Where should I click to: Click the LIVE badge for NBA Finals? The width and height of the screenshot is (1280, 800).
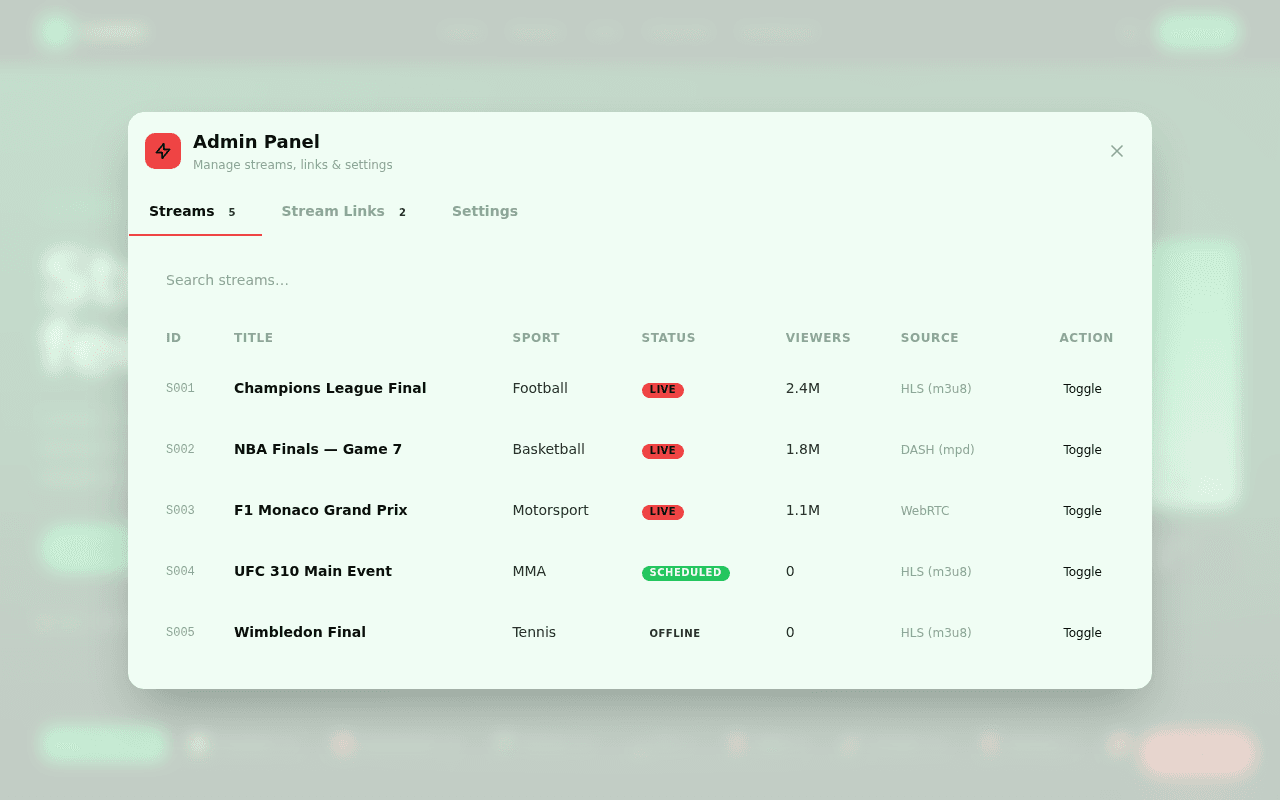pos(663,451)
